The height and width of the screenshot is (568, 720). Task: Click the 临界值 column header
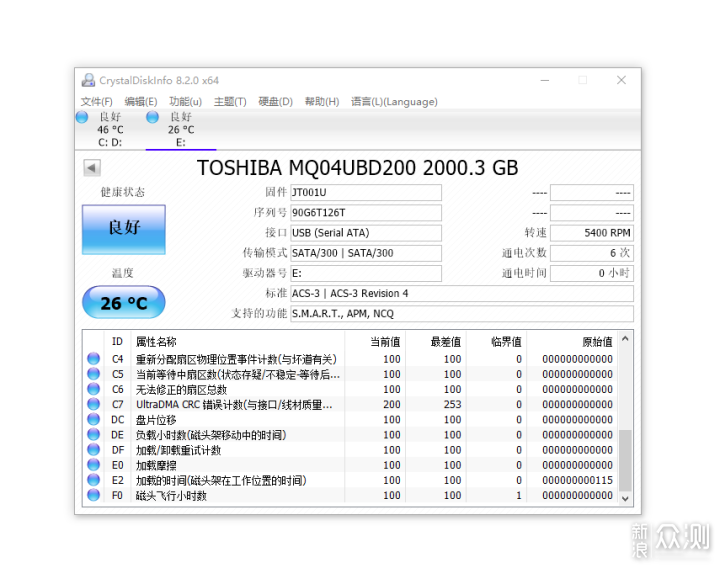coord(496,342)
